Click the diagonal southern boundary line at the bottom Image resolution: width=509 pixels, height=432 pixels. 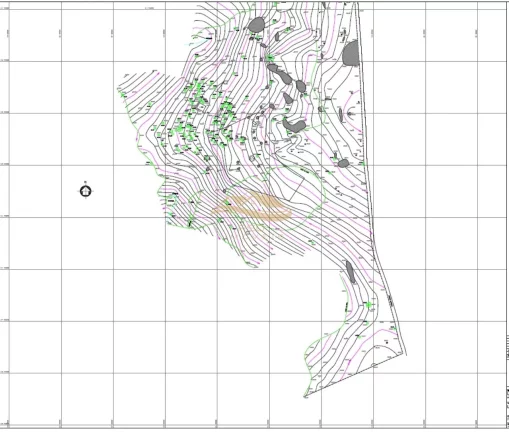[x=355, y=376]
